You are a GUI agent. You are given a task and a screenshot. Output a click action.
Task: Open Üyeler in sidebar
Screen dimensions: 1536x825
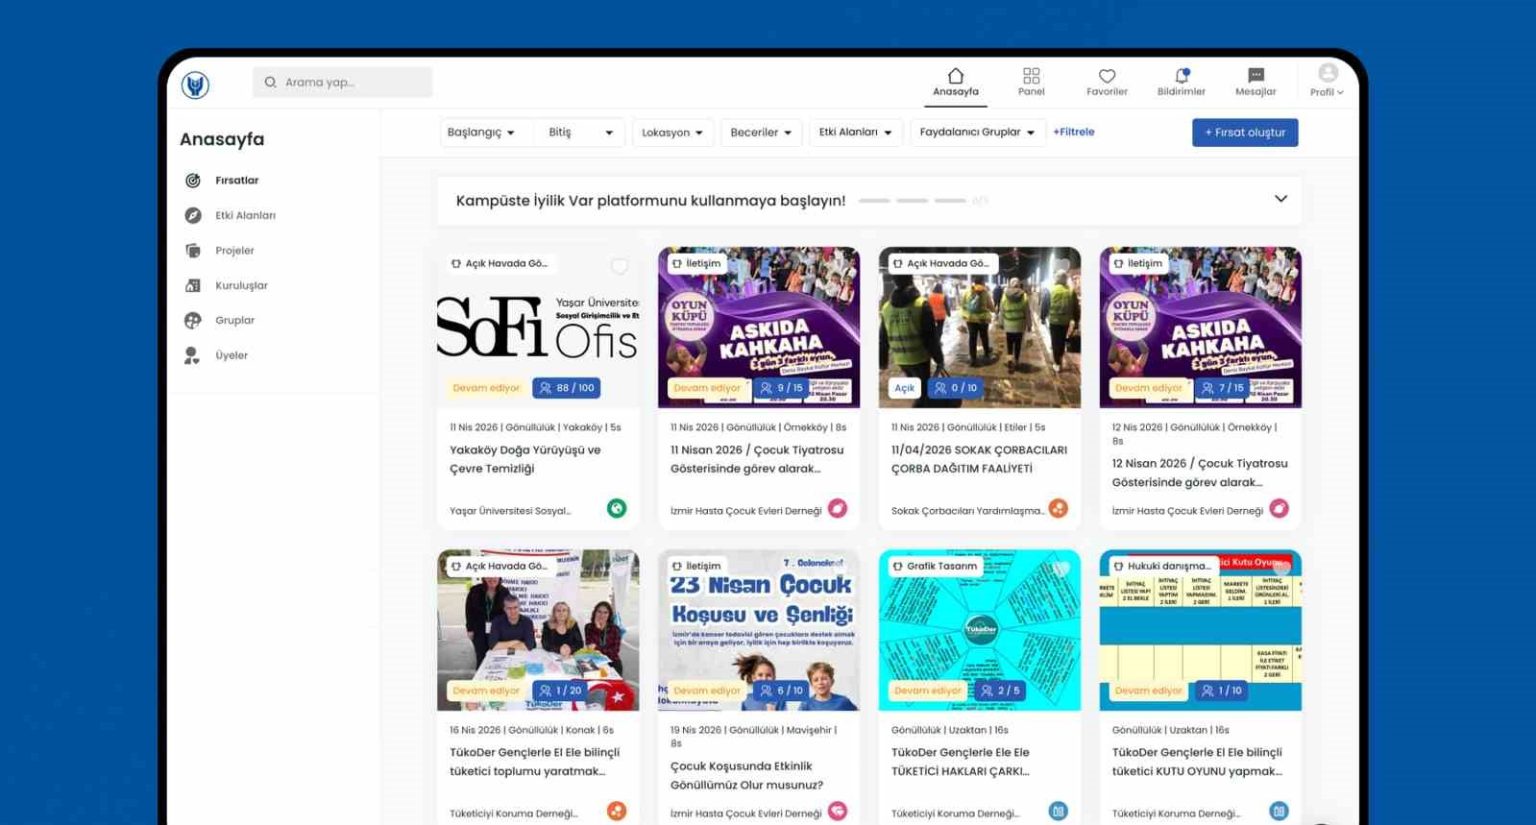tap(230, 356)
